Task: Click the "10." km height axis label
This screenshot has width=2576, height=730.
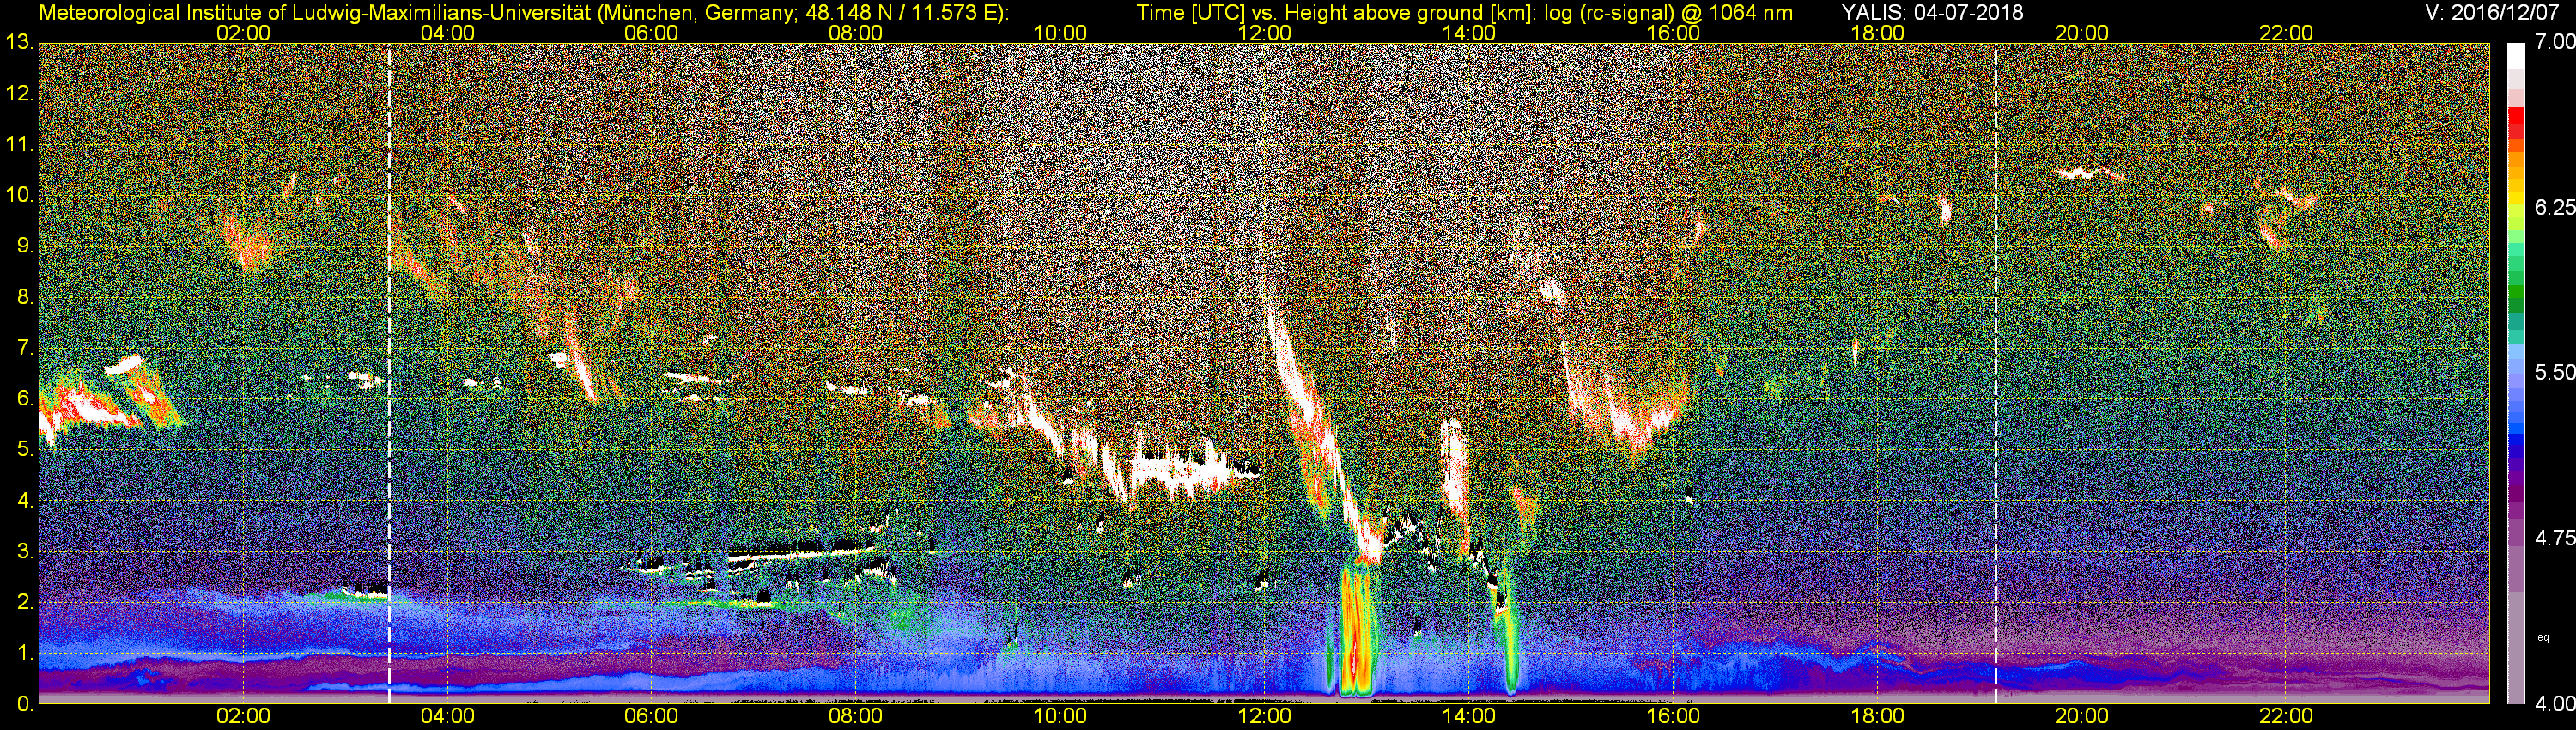Action: tap(19, 195)
